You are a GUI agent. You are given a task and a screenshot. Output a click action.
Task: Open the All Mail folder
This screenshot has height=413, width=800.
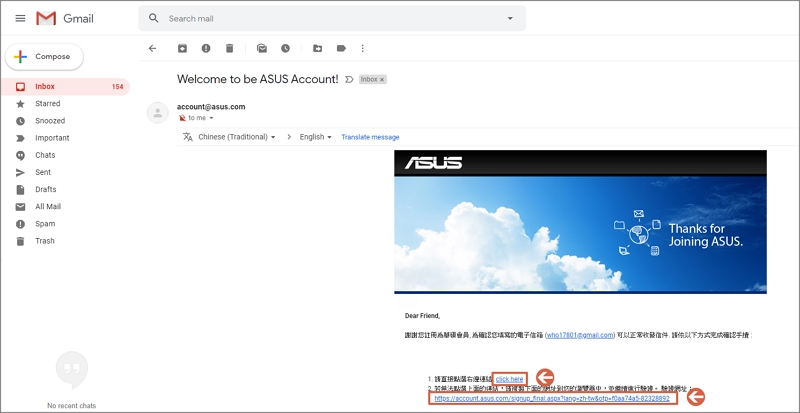(x=65, y=207)
